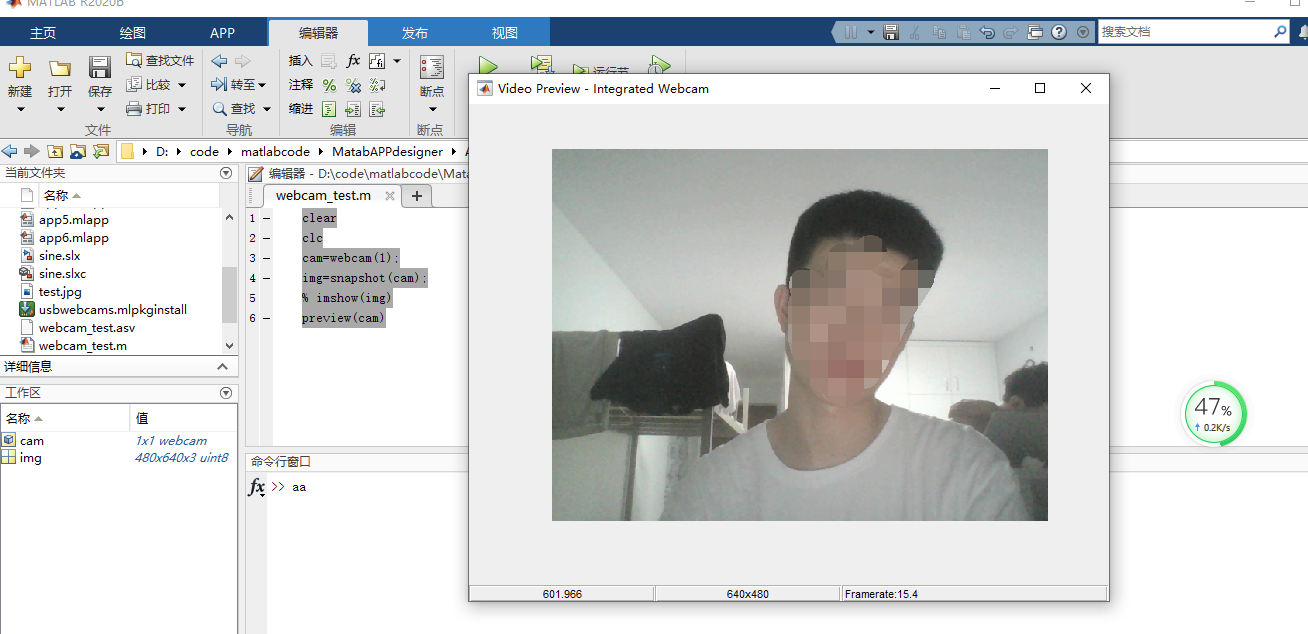Click the navigate forward arrow in 导航
This screenshot has width=1308, height=634.
click(x=243, y=61)
